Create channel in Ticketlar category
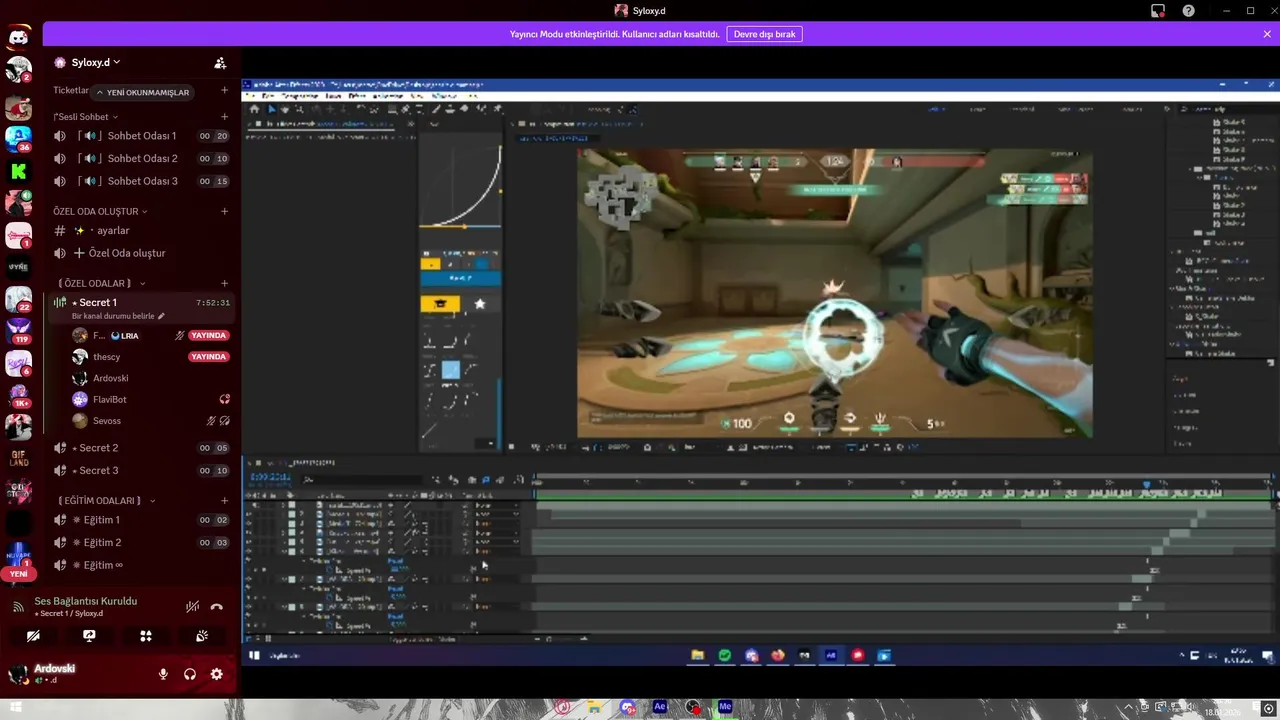This screenshot has height=720, width=1280. tap(224, 90)
